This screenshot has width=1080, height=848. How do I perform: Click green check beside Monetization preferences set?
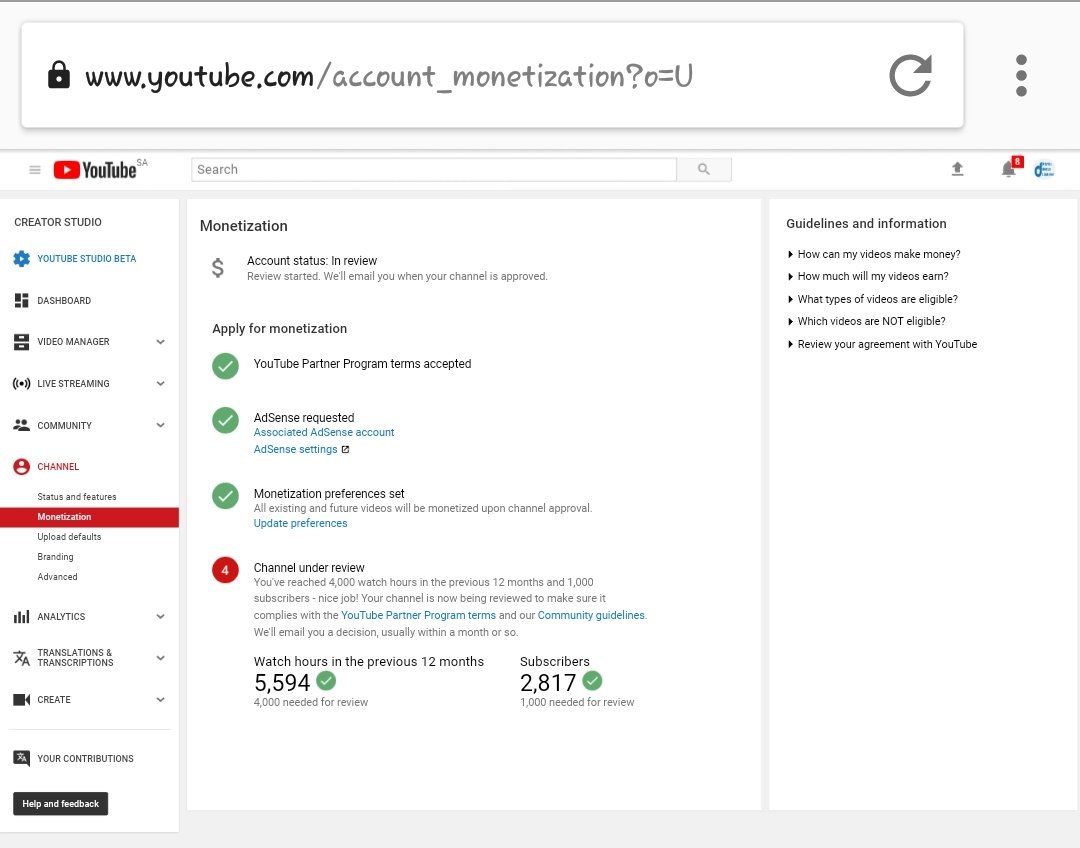225,496
